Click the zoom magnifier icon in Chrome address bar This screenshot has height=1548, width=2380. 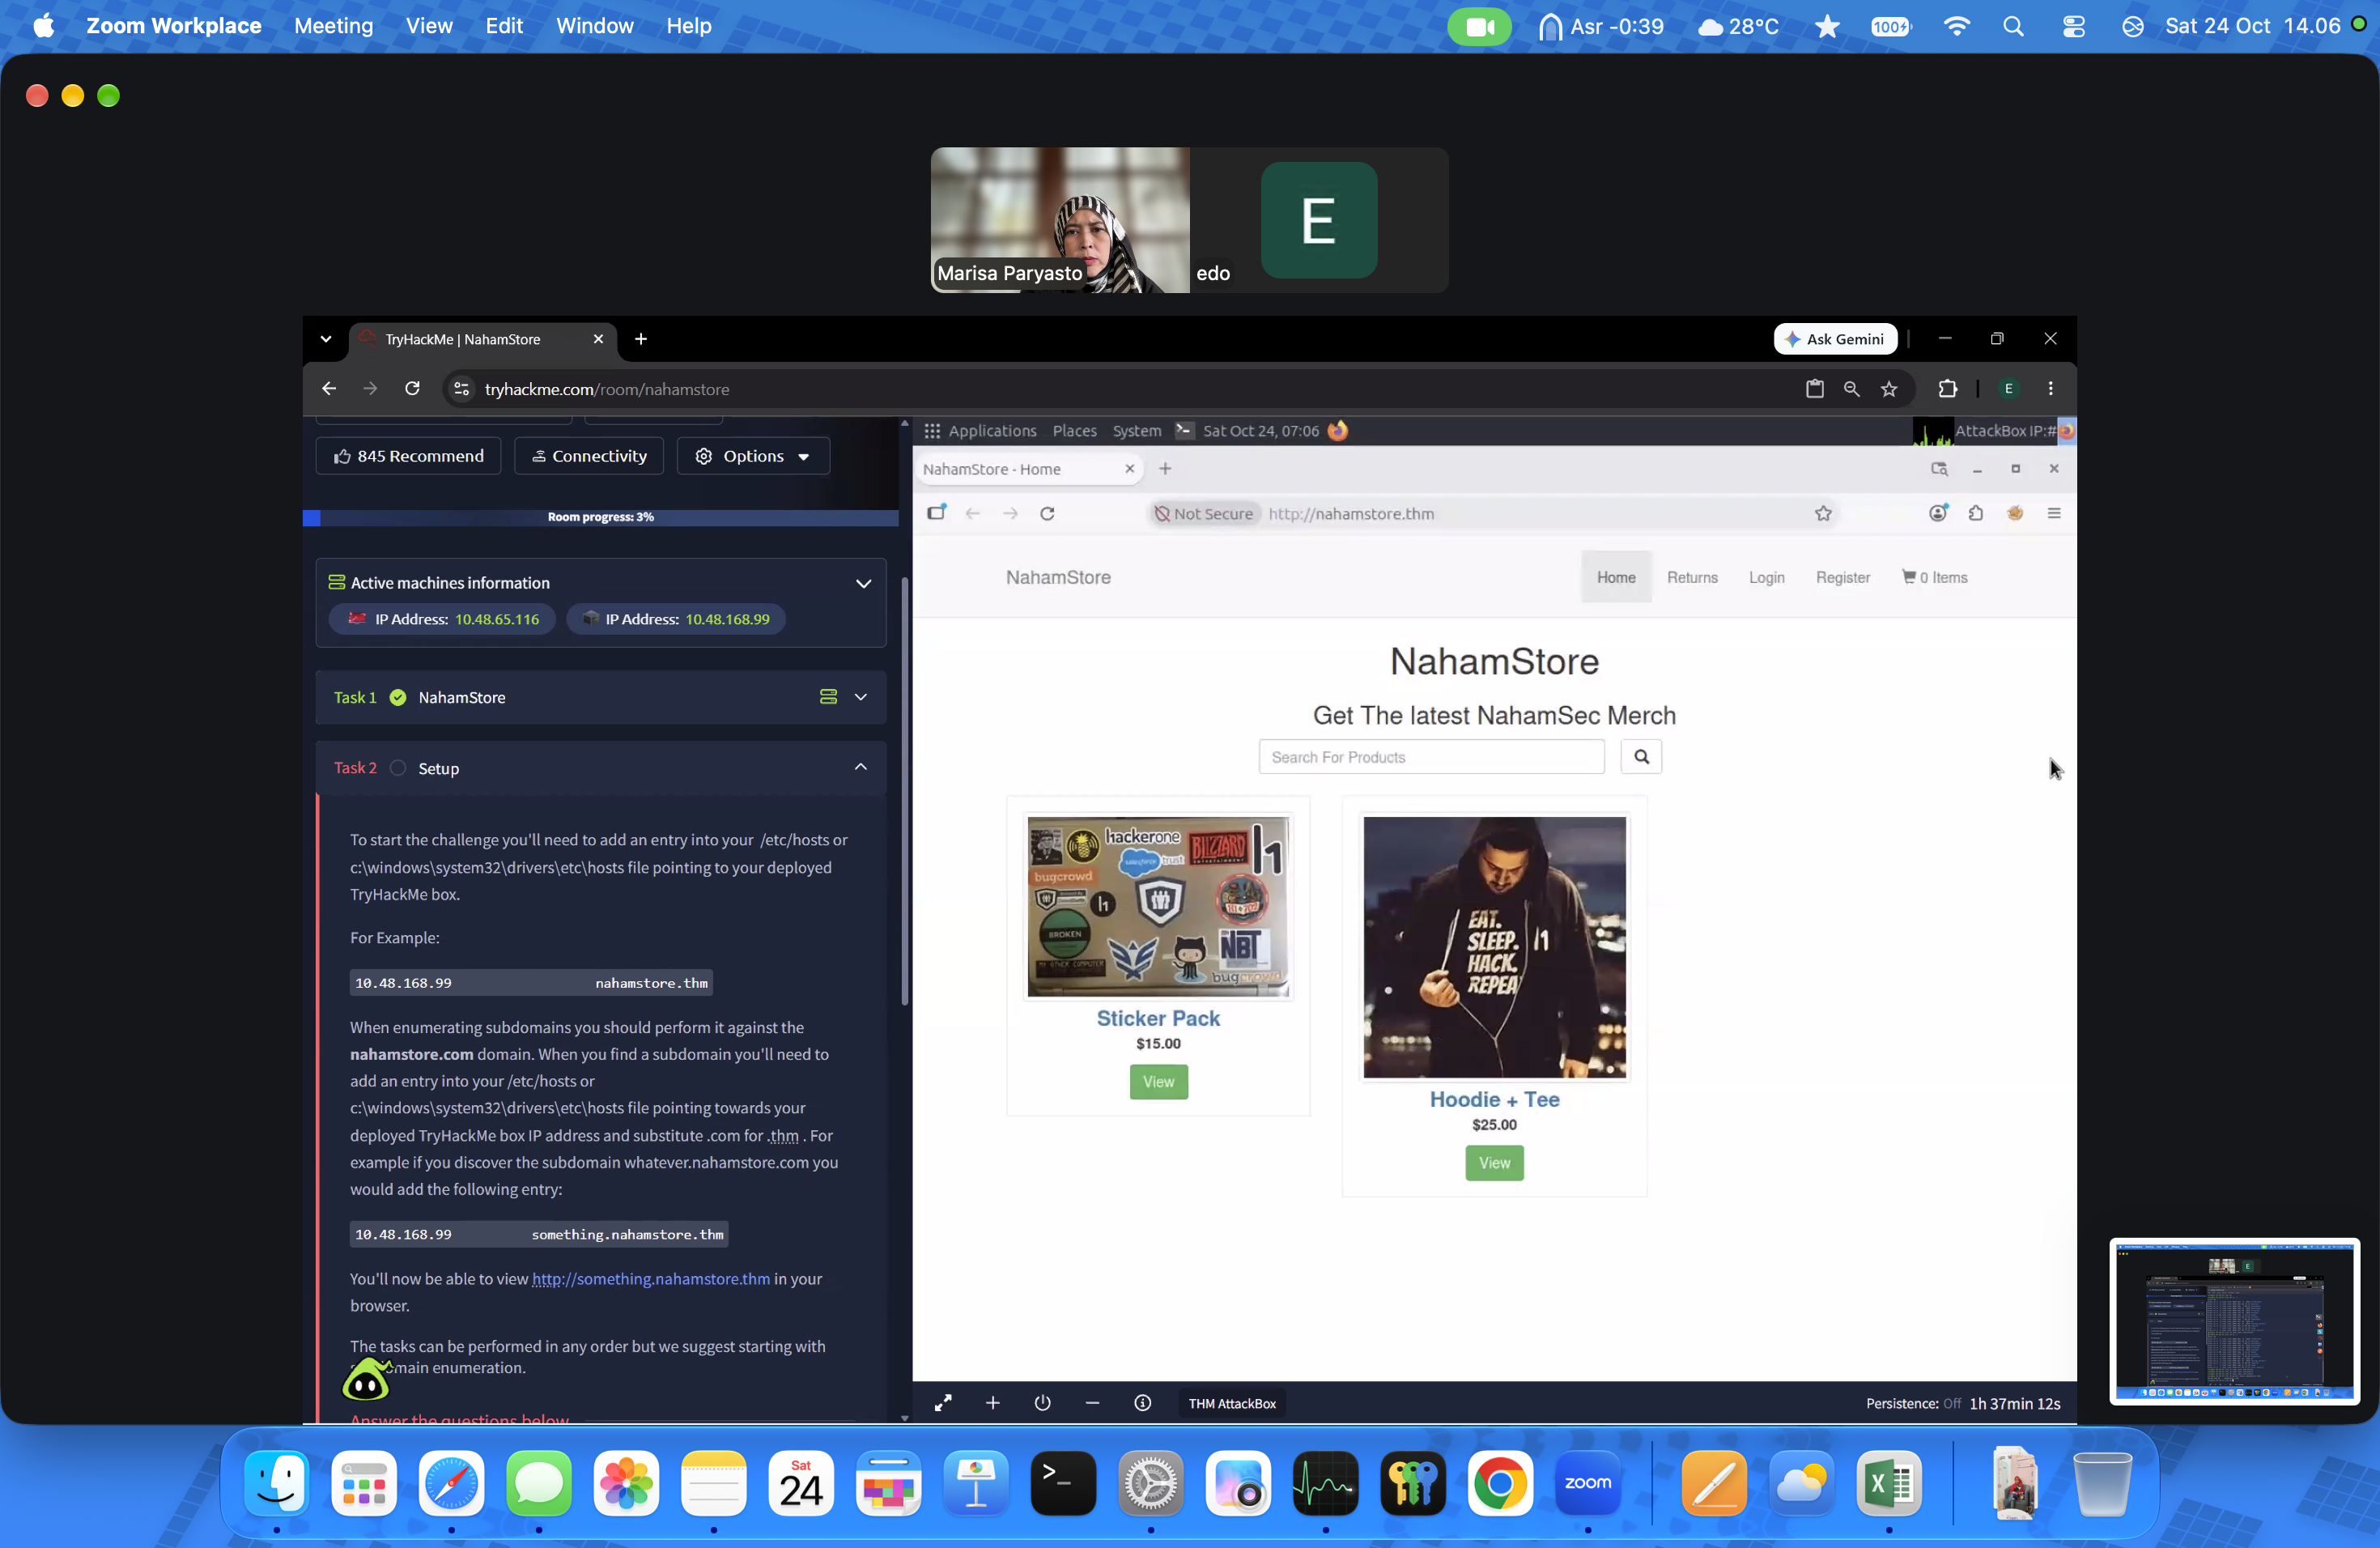pos(1852,389)
